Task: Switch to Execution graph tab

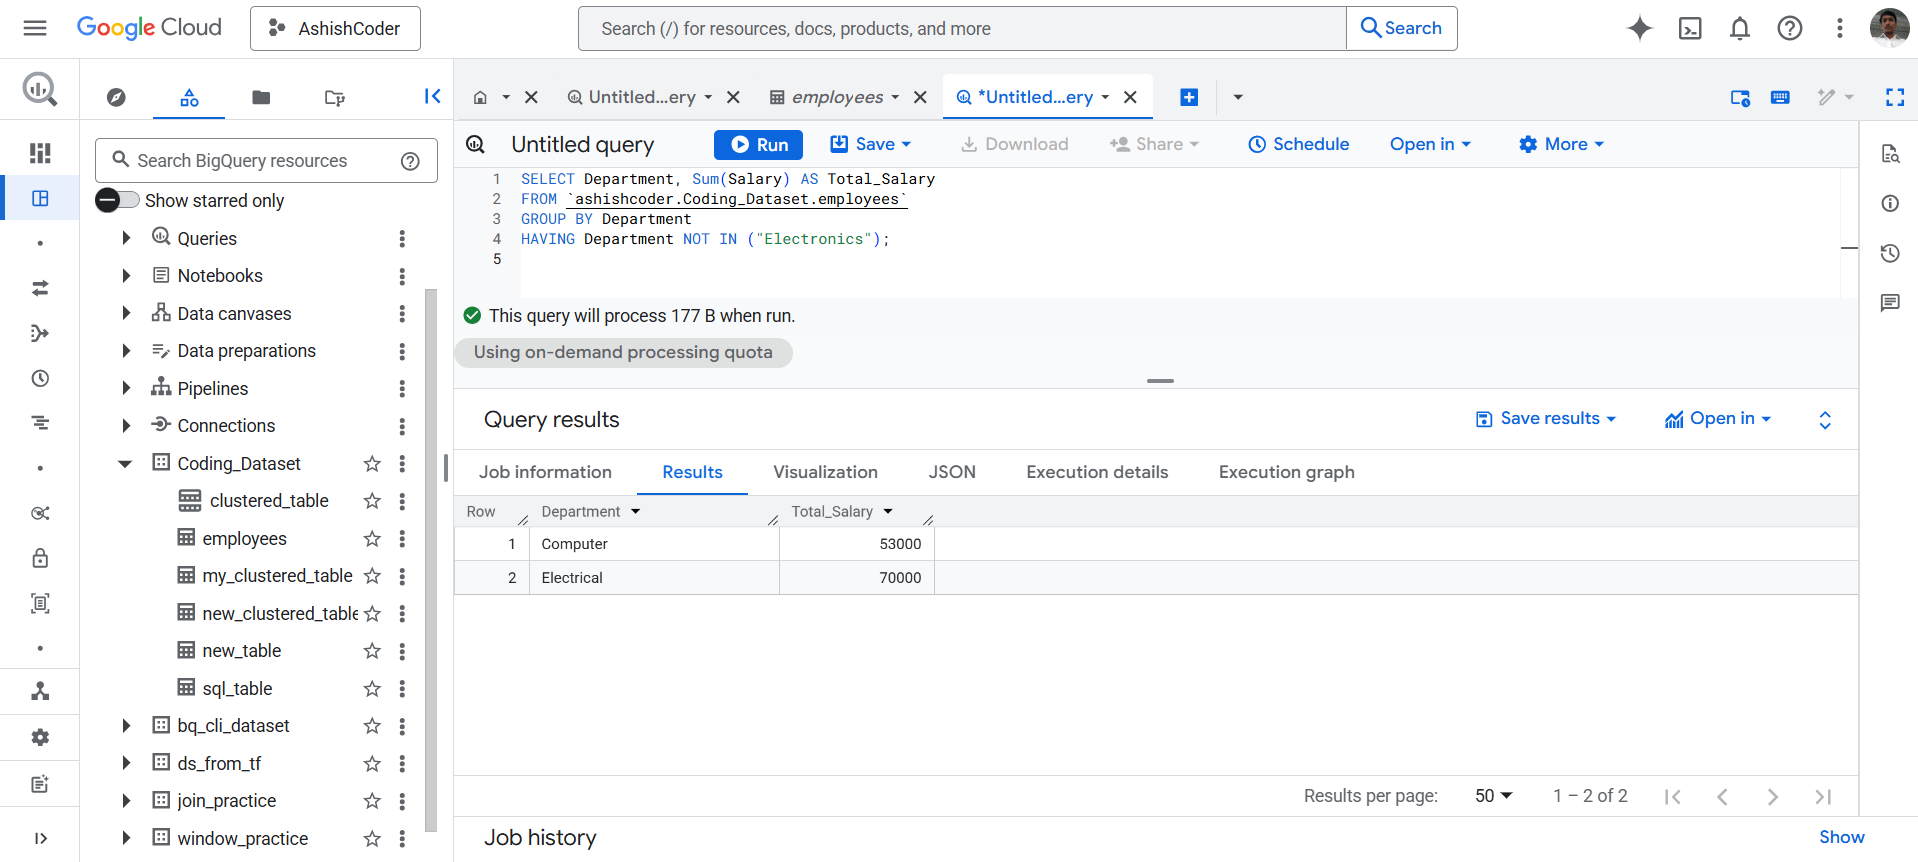Action: click(1286, 472)
